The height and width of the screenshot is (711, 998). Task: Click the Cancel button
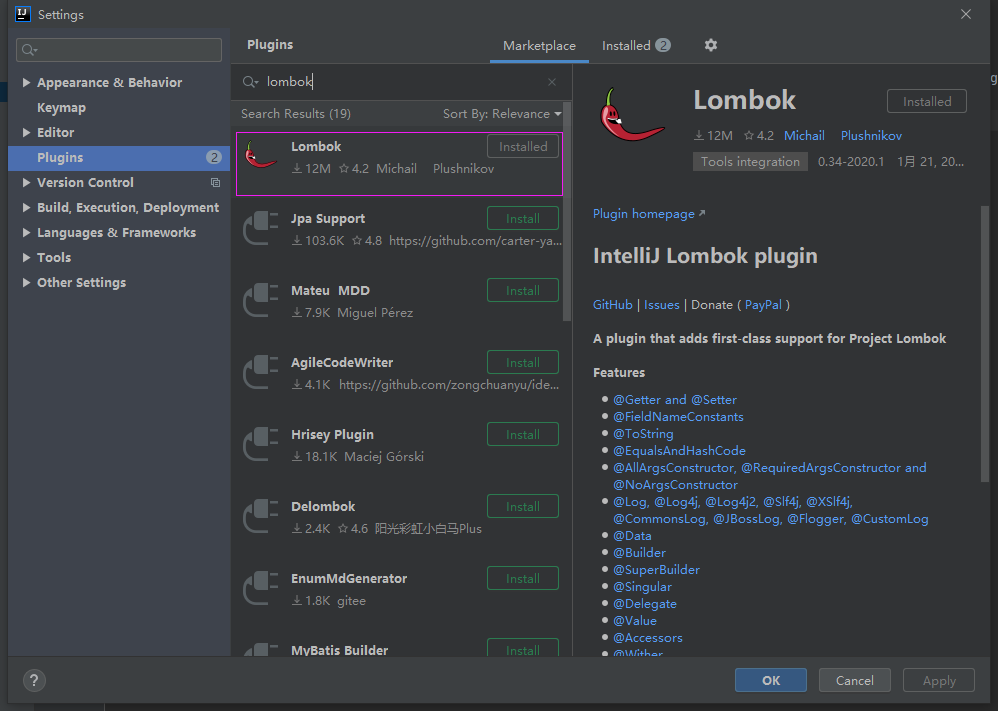(854, 680)
